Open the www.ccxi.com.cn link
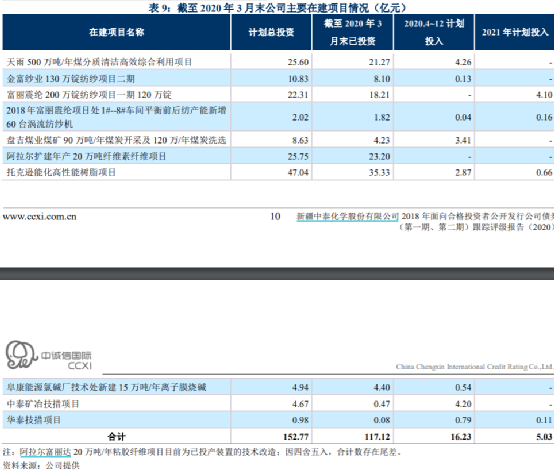The image size is (554, 471). tap(39, 217)
